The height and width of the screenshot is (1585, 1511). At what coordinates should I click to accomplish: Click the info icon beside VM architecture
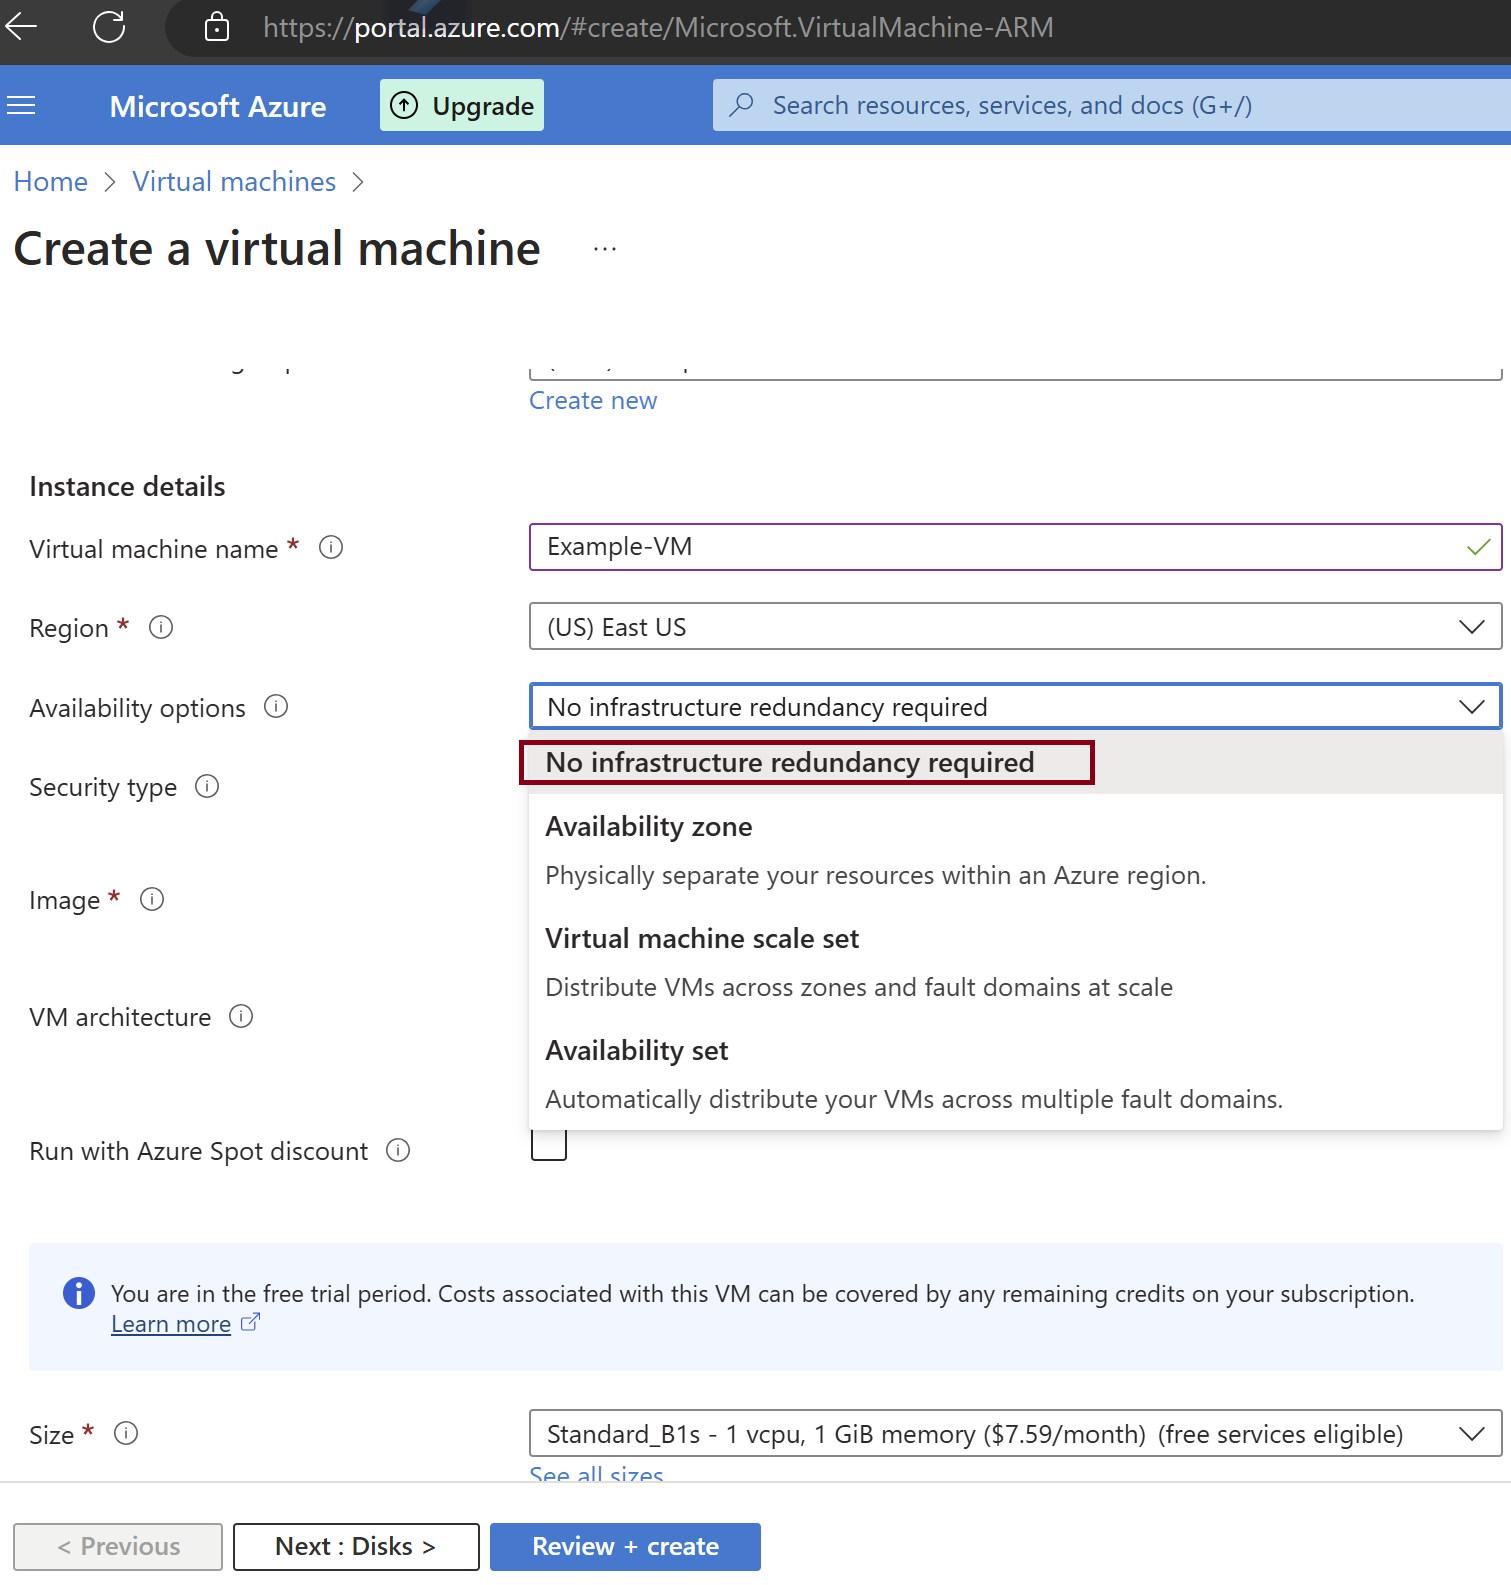coord(241,1017)
